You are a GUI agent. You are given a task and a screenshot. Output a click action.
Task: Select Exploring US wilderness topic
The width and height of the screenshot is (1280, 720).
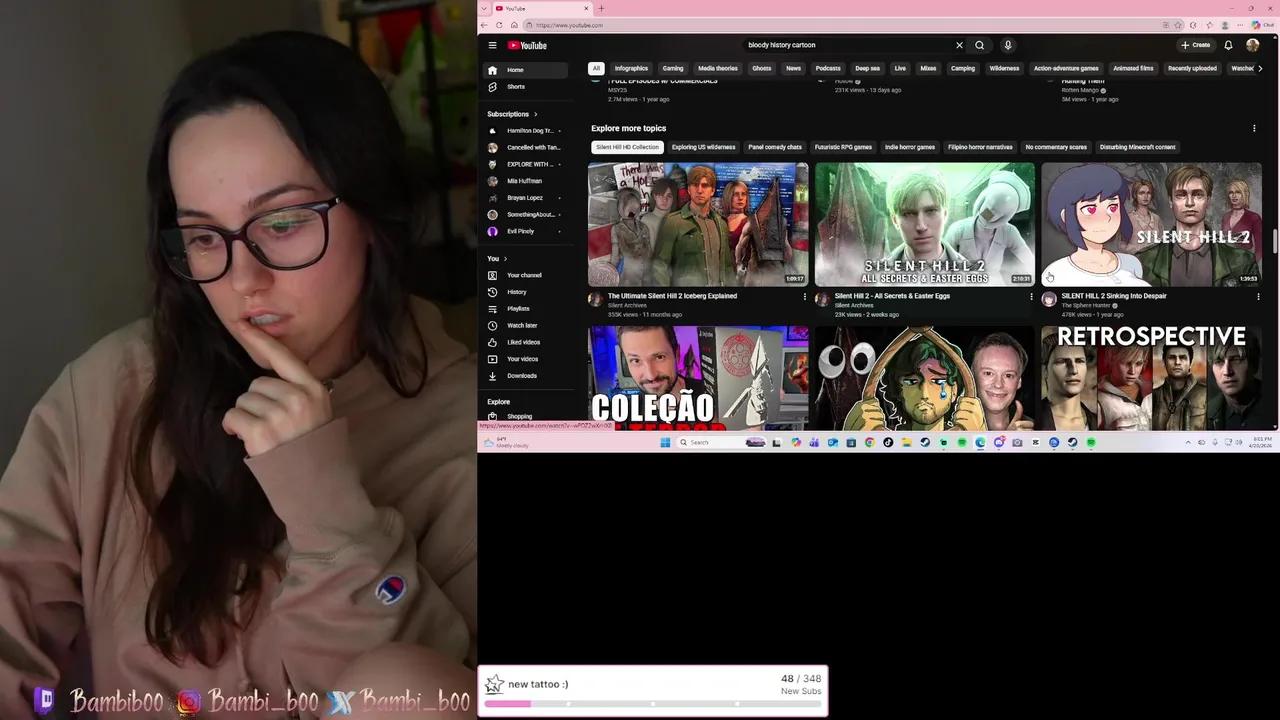[x=703, y=147]
